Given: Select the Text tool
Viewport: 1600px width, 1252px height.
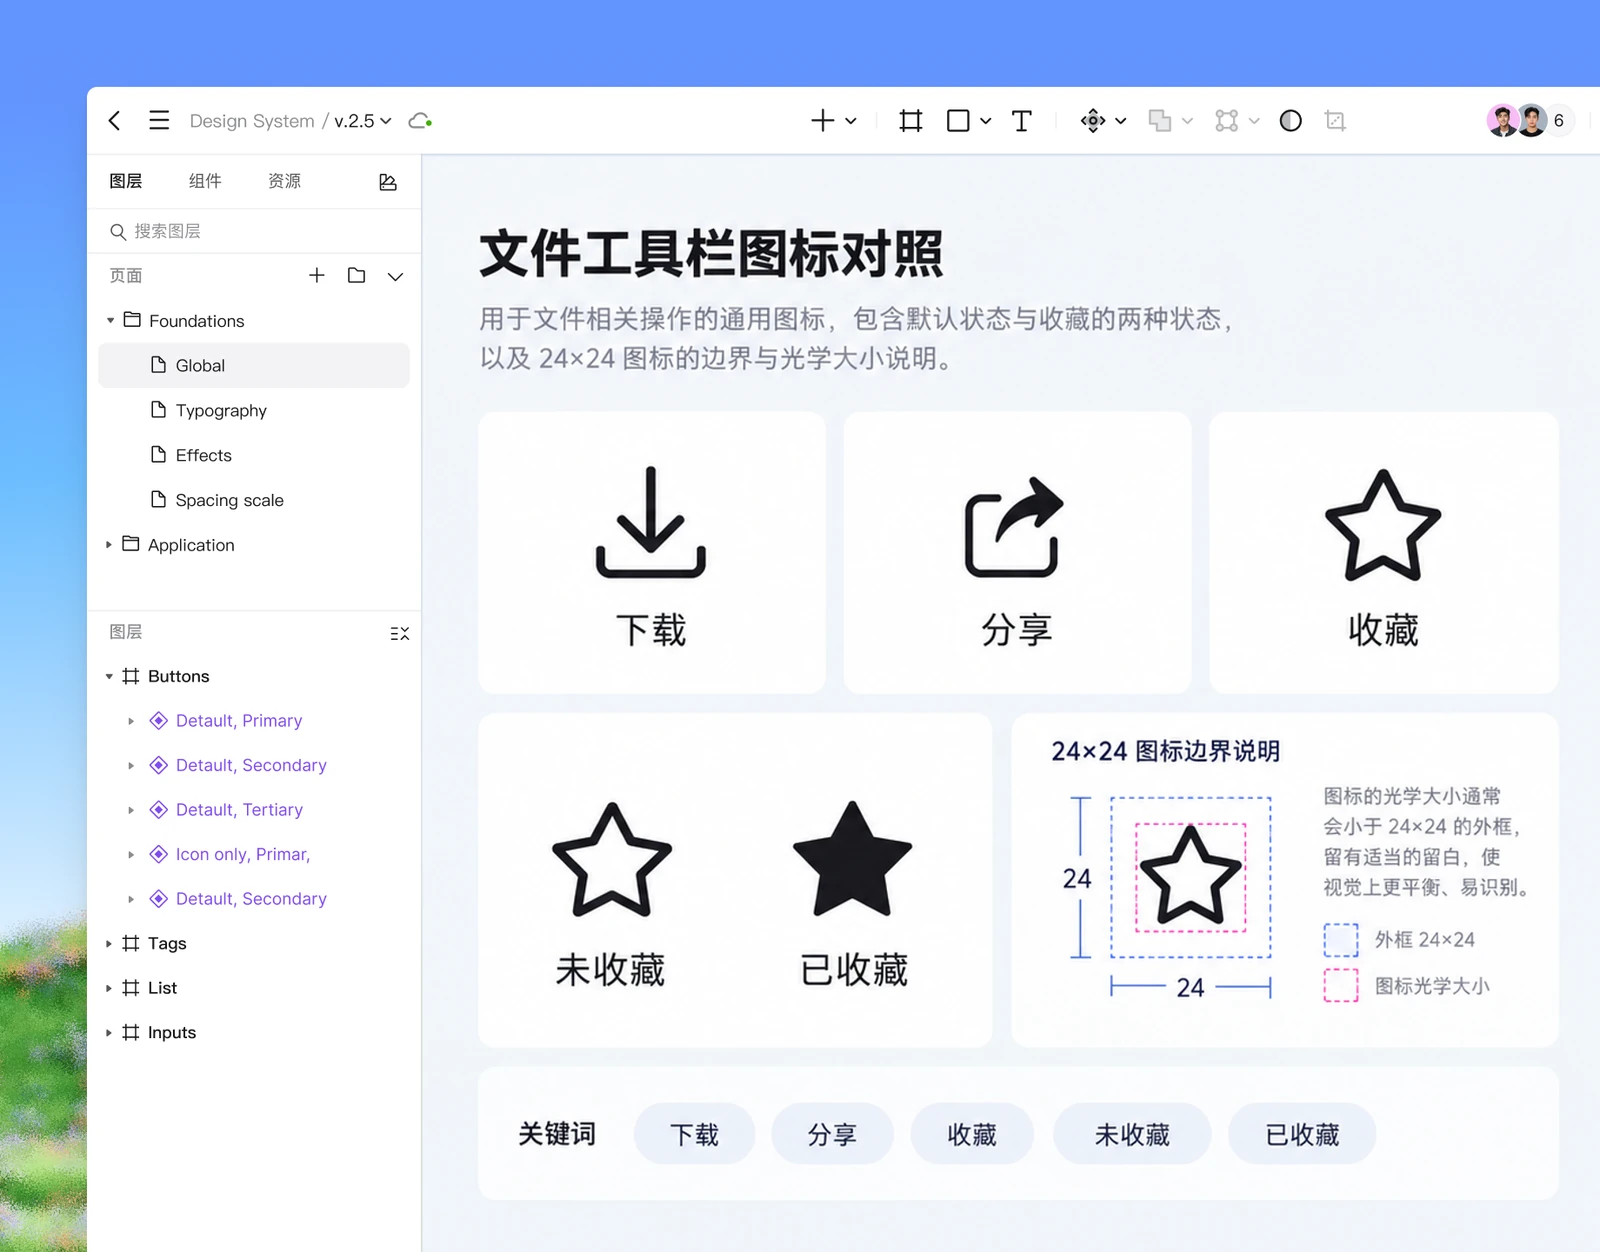Looking at the screenshot, I should (x=1021, y=121).
